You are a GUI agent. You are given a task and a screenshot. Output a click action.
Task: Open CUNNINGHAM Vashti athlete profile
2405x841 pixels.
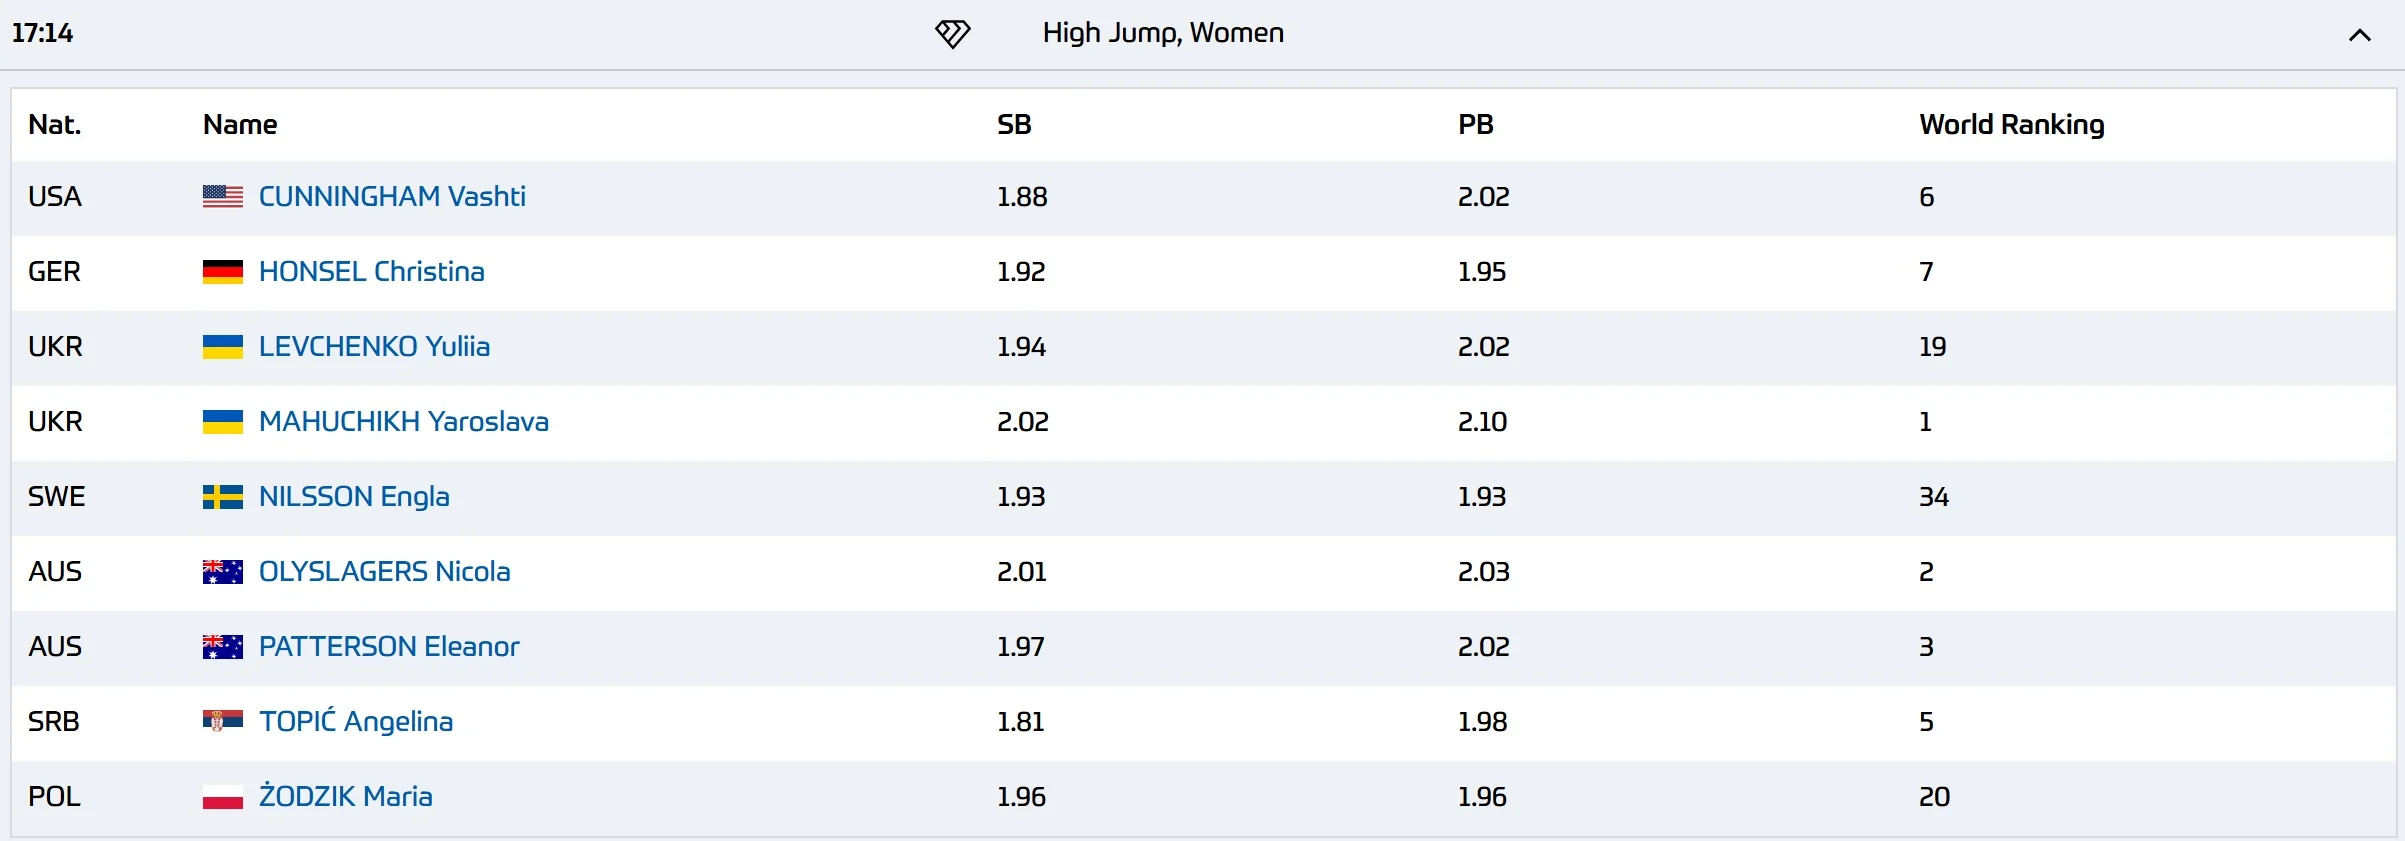[x=392, y=197]
